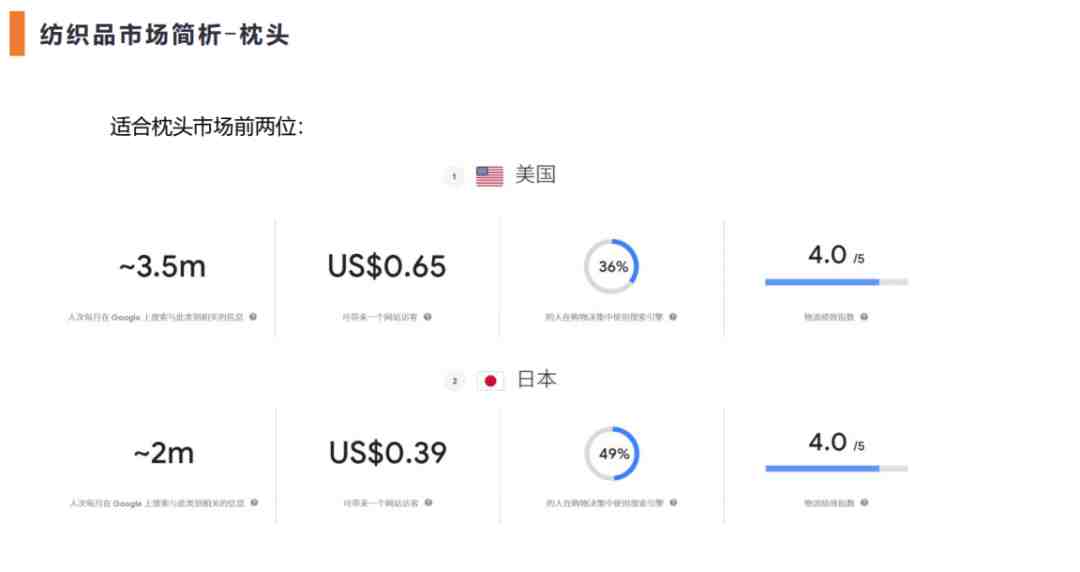
Task: Select the 日本 country label
Action: point(537,379)
